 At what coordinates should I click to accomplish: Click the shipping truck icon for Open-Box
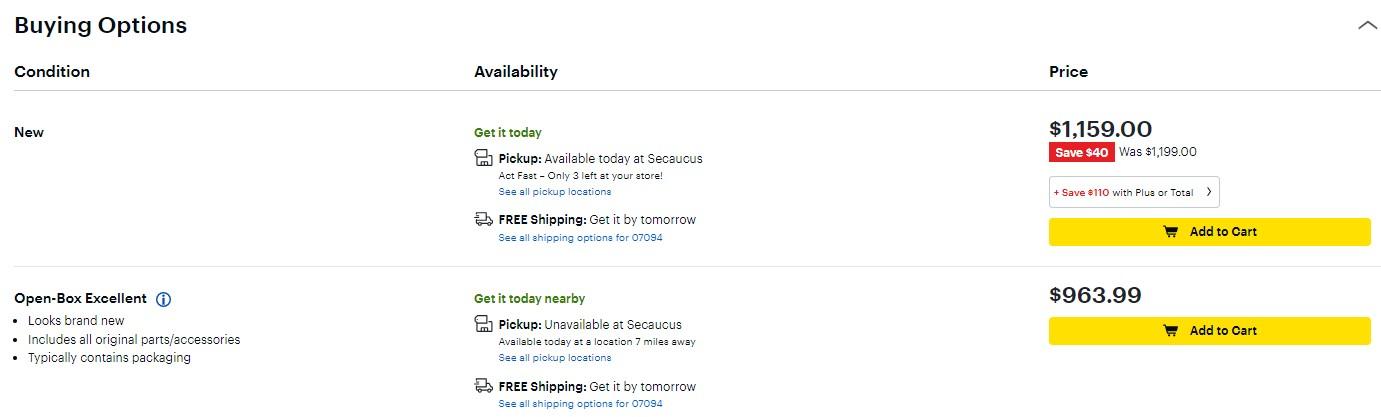(484, 386)
